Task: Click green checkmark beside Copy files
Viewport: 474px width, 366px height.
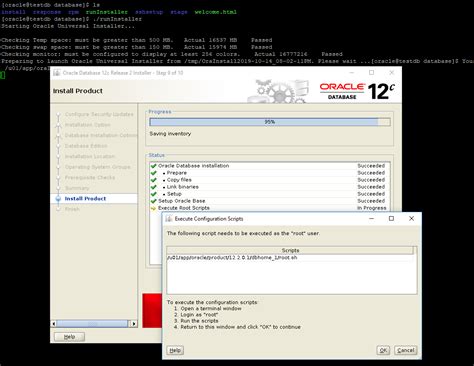Action: tap(154, 180)
